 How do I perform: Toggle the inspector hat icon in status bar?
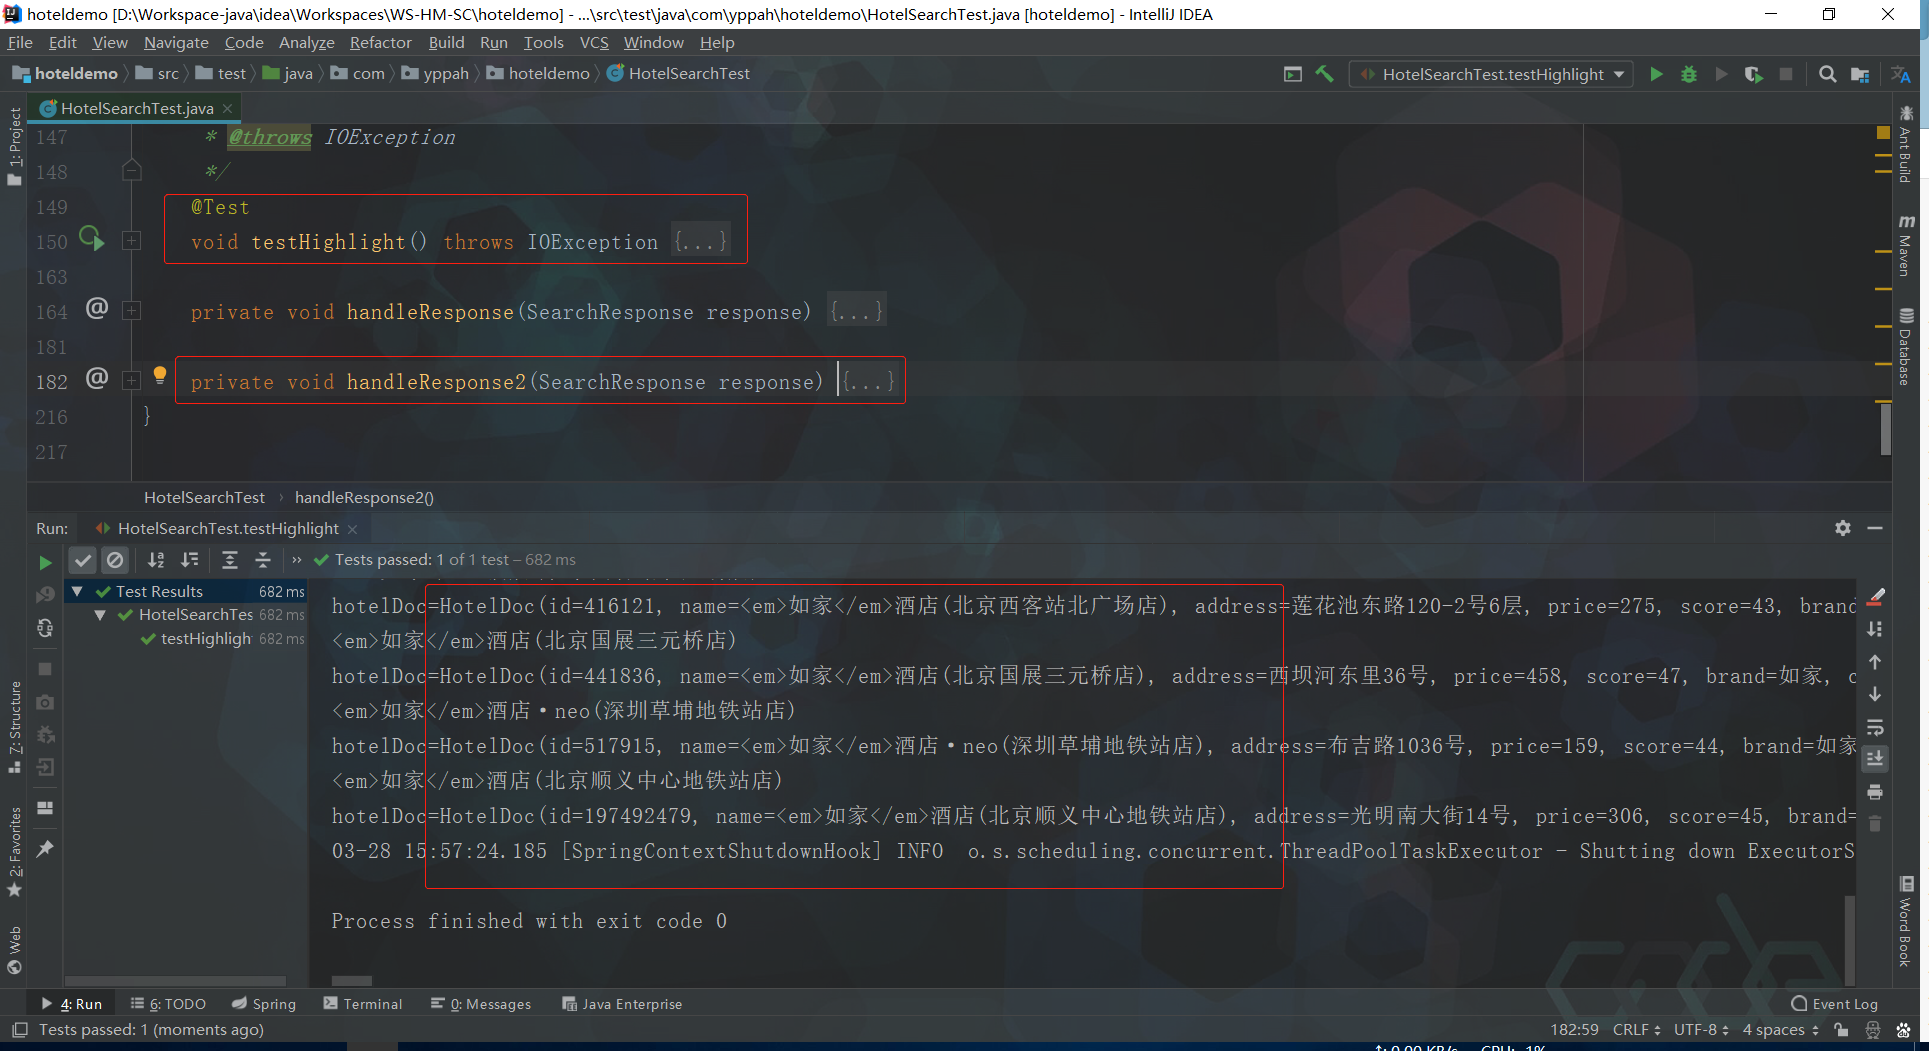coord(1873,1030)
